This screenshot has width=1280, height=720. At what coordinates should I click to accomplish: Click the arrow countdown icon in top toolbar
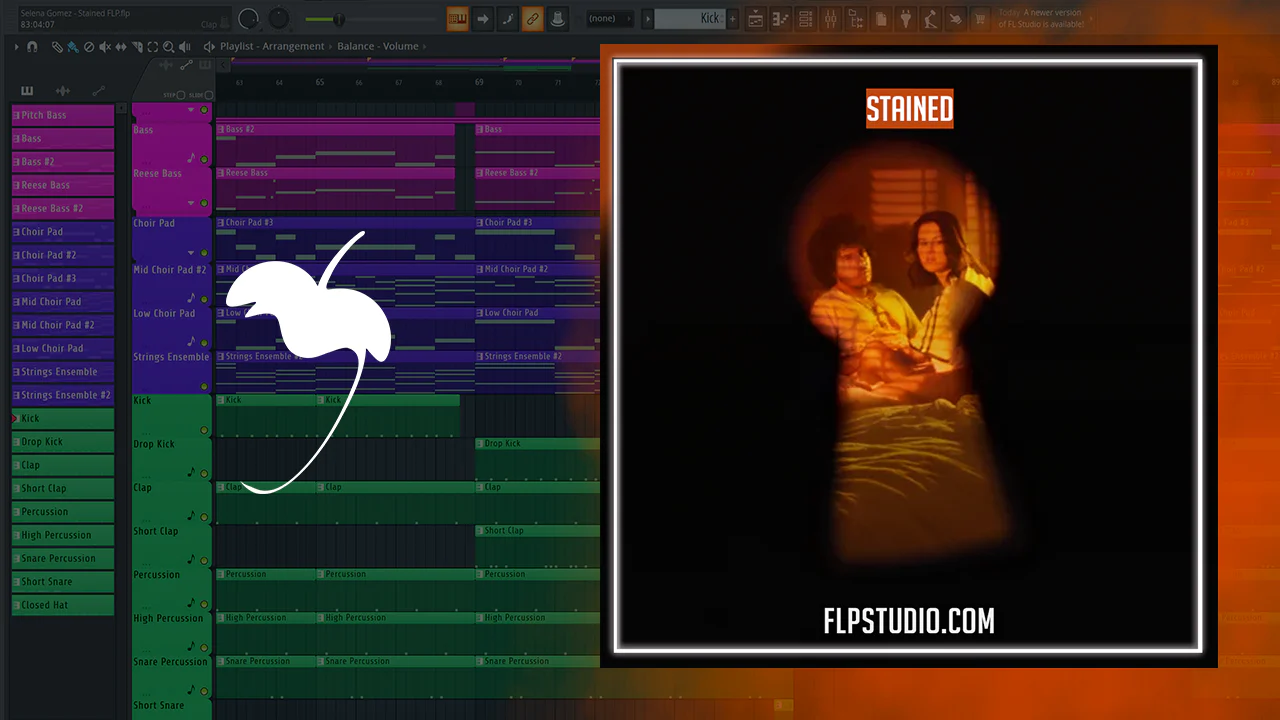tap(483, 19)
